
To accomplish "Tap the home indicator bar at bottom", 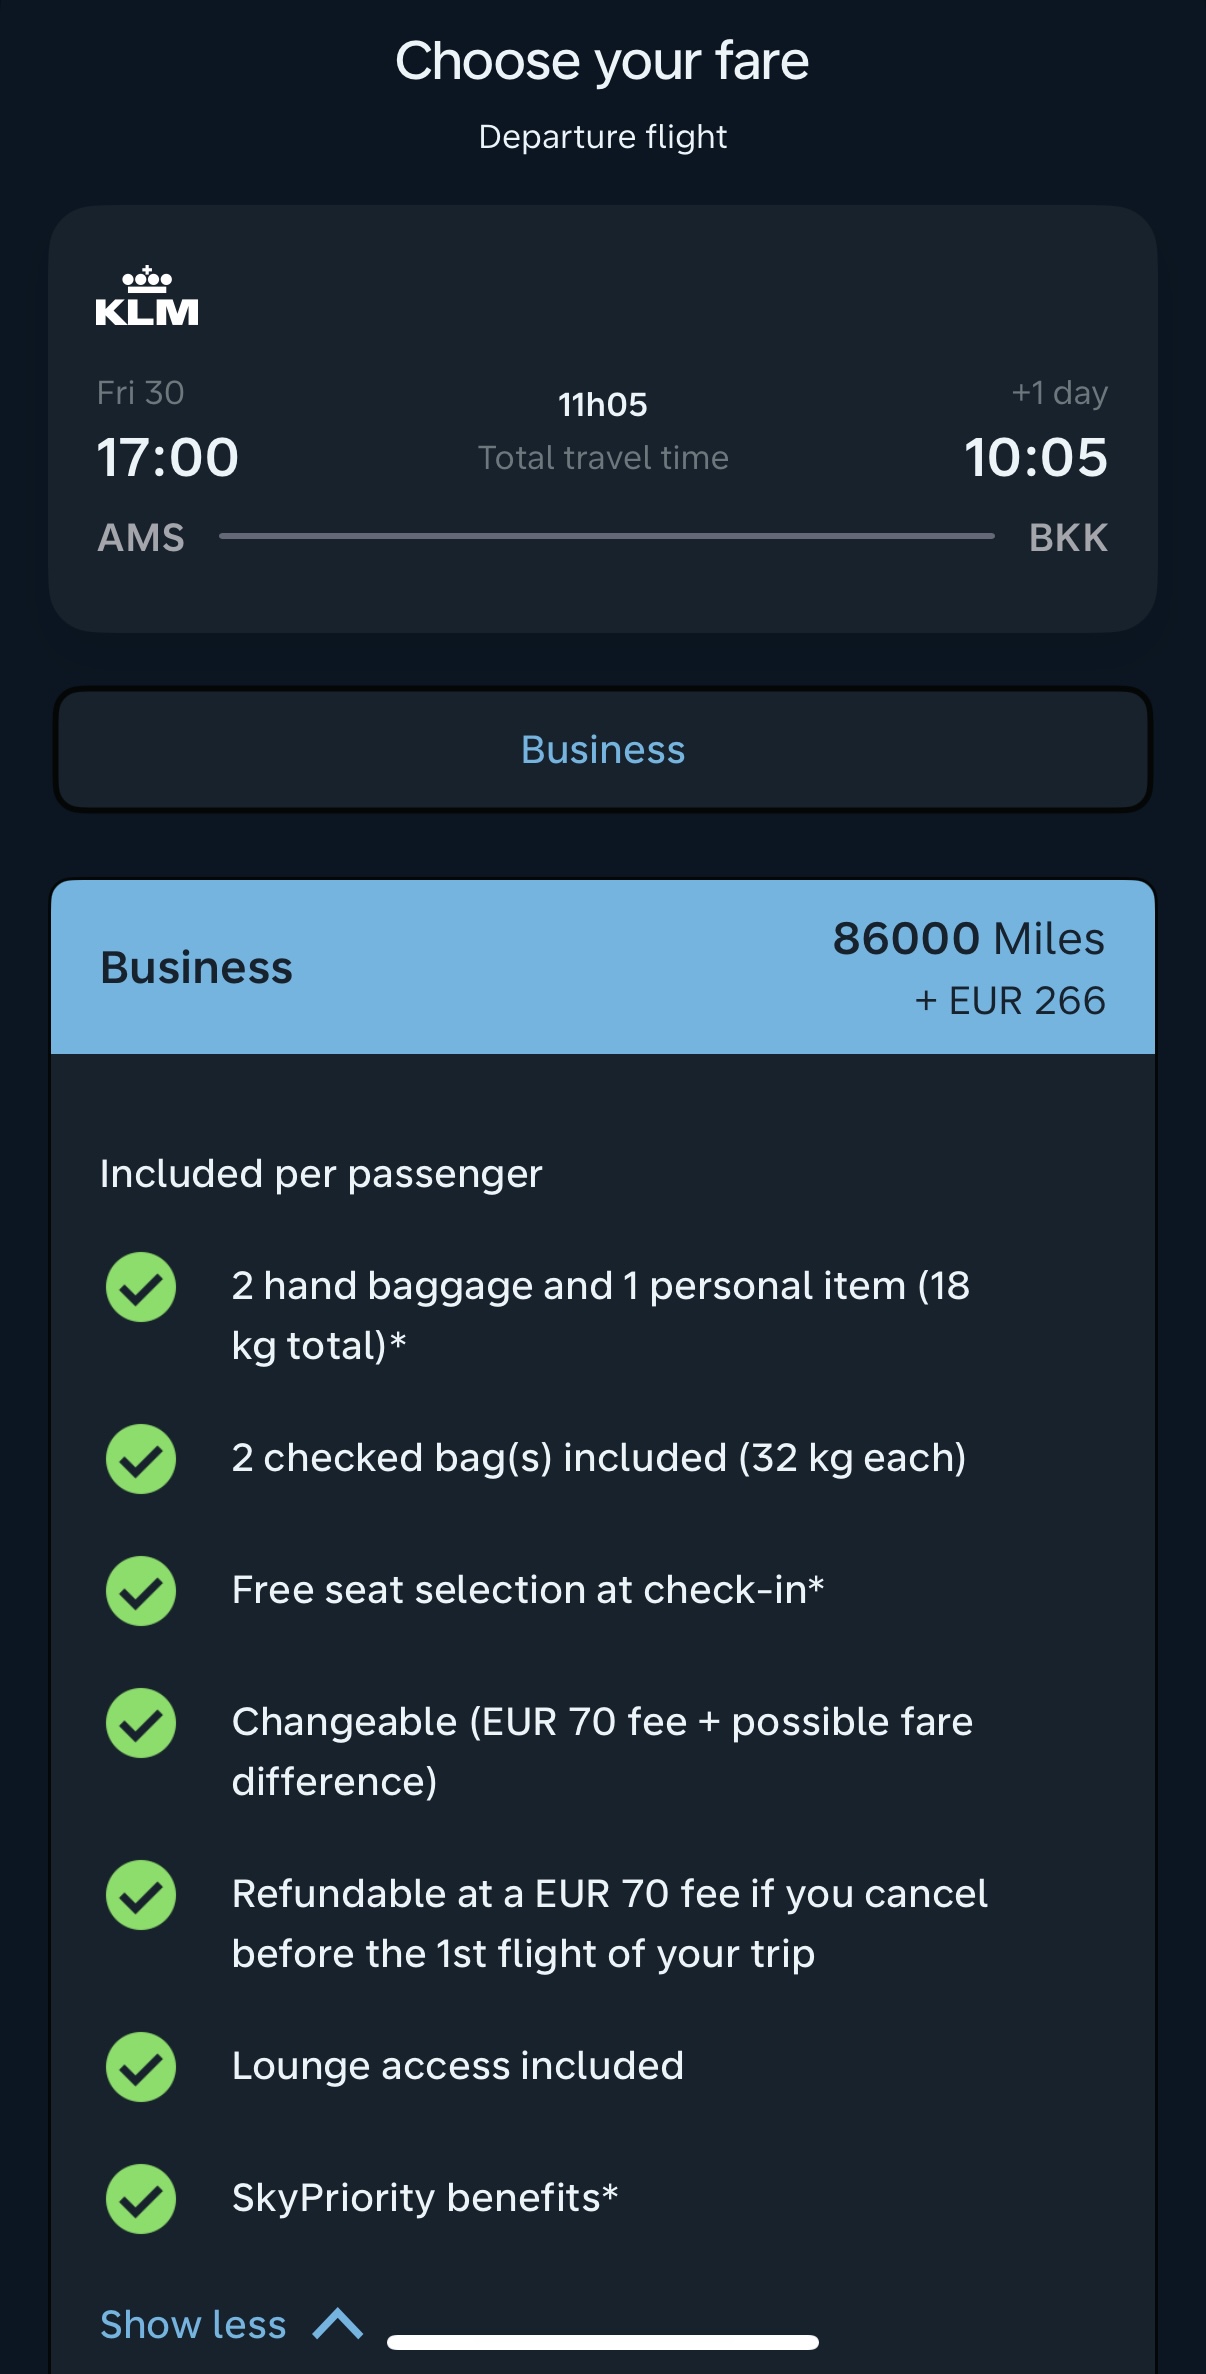I will [603, 2342].
